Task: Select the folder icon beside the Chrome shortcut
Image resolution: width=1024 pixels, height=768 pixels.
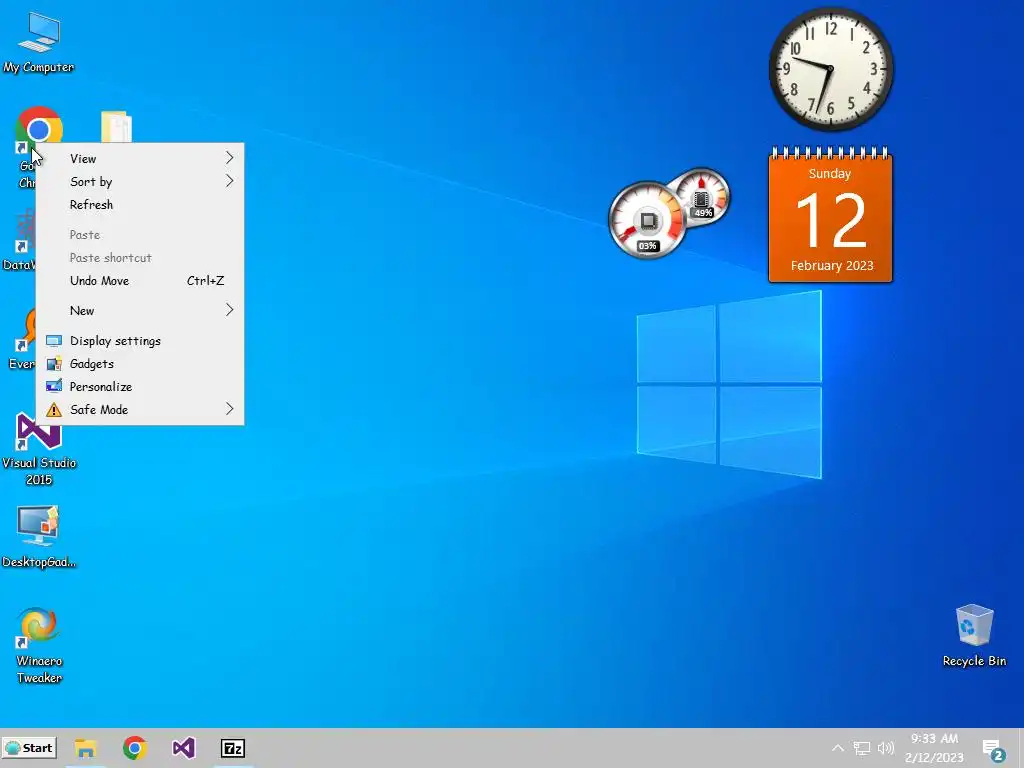Action: point(116,127)
